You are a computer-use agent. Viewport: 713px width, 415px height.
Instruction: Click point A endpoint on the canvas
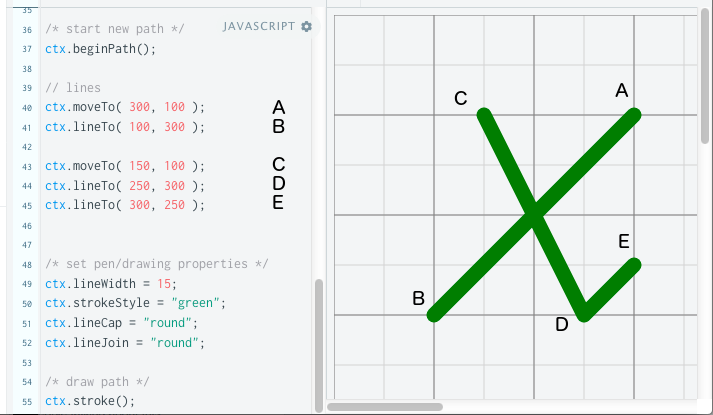(x=633, y=115)
